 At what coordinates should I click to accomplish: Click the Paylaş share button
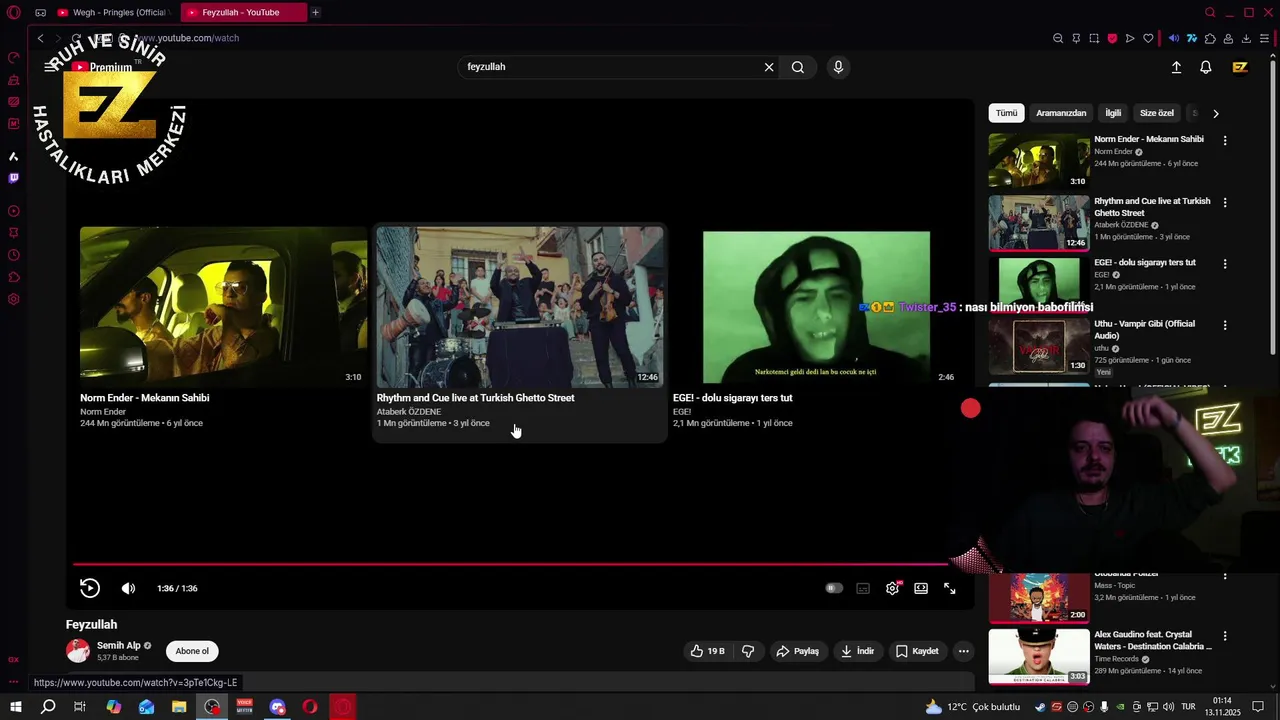point(798,651)
